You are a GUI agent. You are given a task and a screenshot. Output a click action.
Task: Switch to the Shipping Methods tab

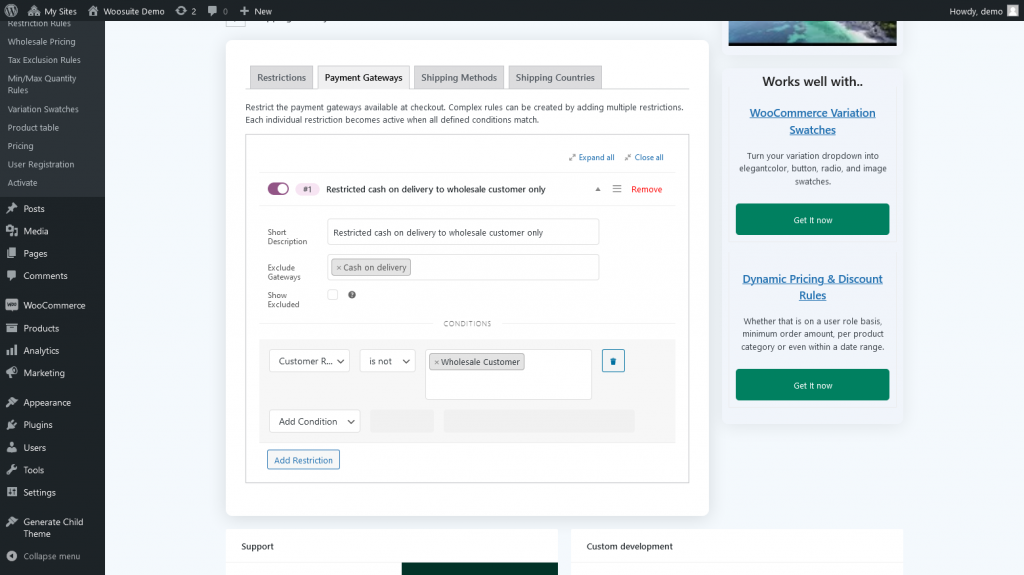click(x=459, y=78)
